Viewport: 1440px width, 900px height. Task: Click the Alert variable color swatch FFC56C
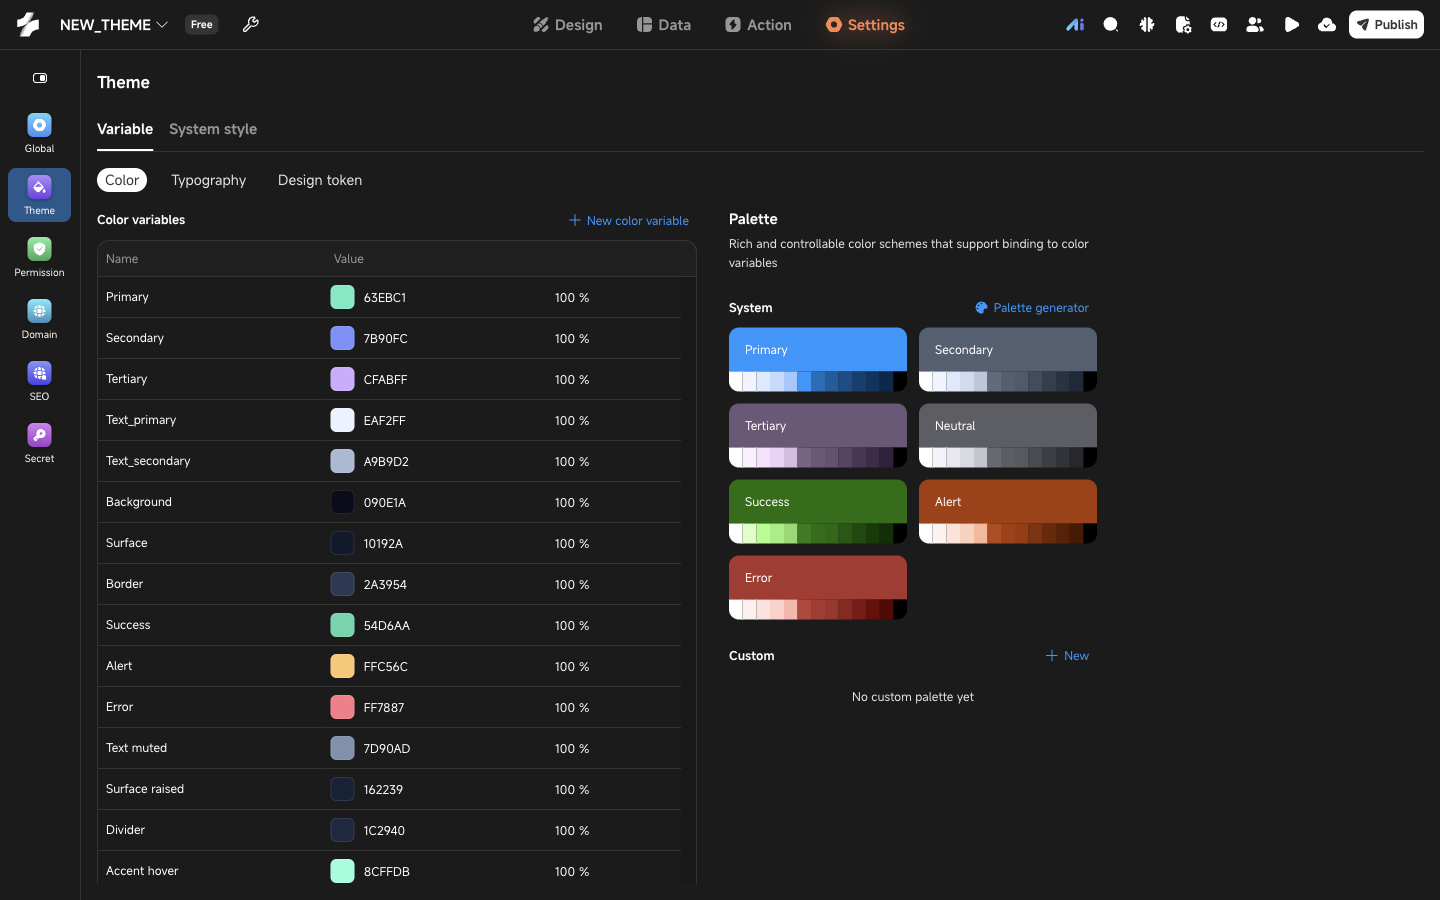(x=342, y=666)
